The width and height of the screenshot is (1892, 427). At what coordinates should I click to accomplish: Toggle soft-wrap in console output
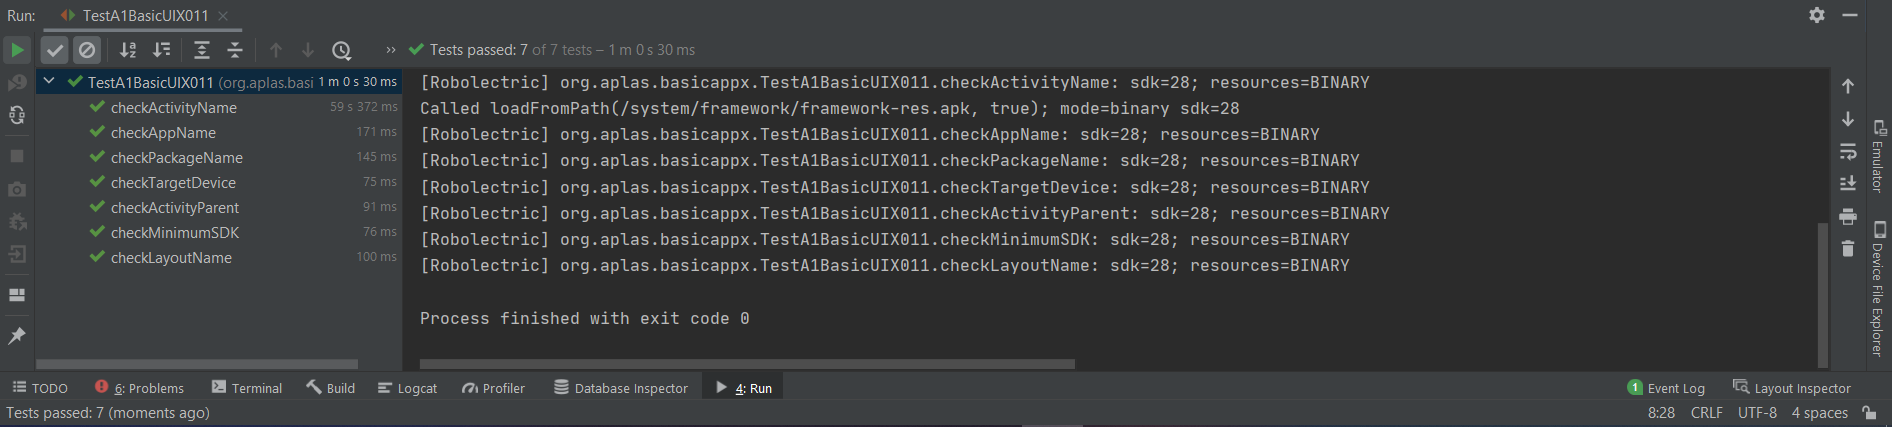point(1847,152)
